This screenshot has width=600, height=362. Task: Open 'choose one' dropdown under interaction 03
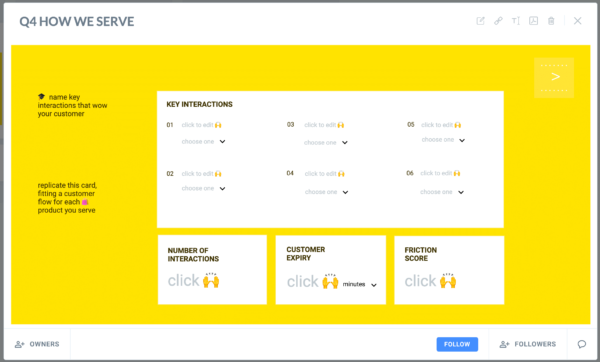326,142
